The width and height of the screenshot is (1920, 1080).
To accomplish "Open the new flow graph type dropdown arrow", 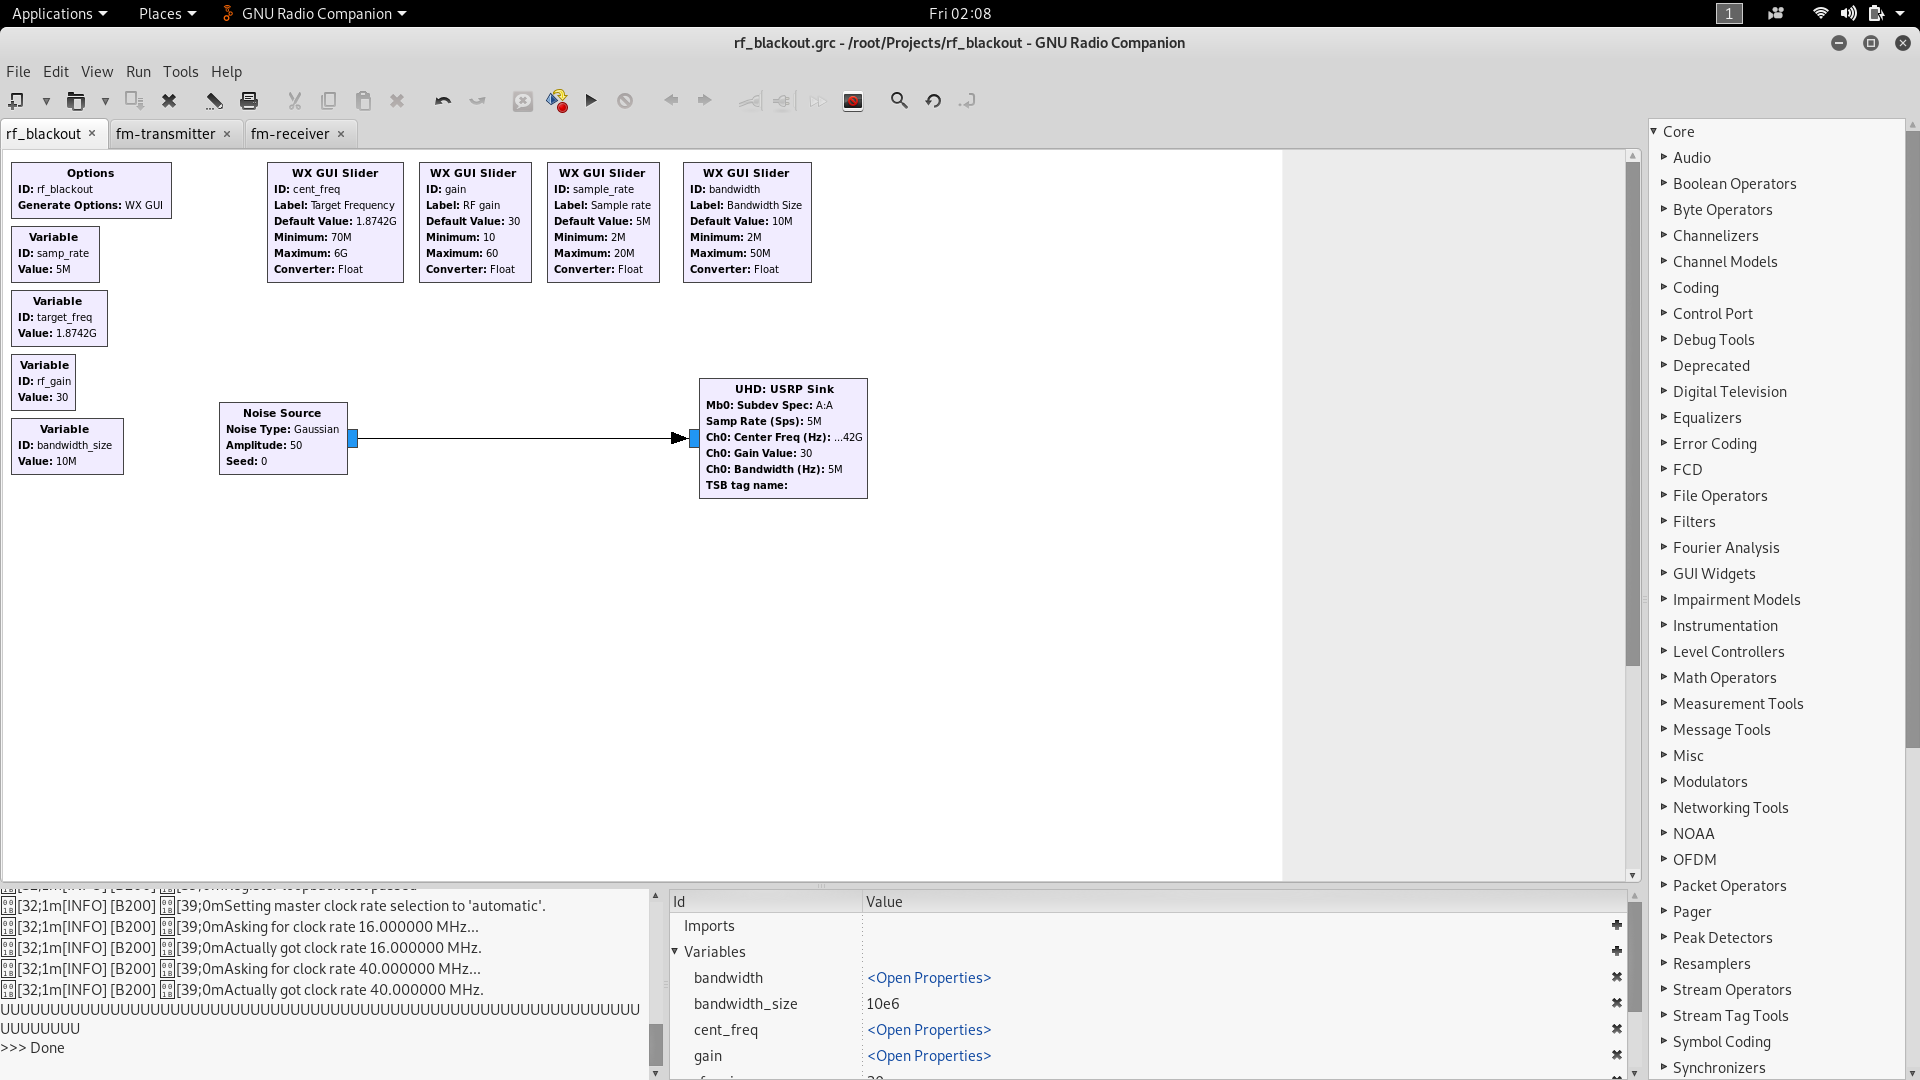I will coord(46,101).
